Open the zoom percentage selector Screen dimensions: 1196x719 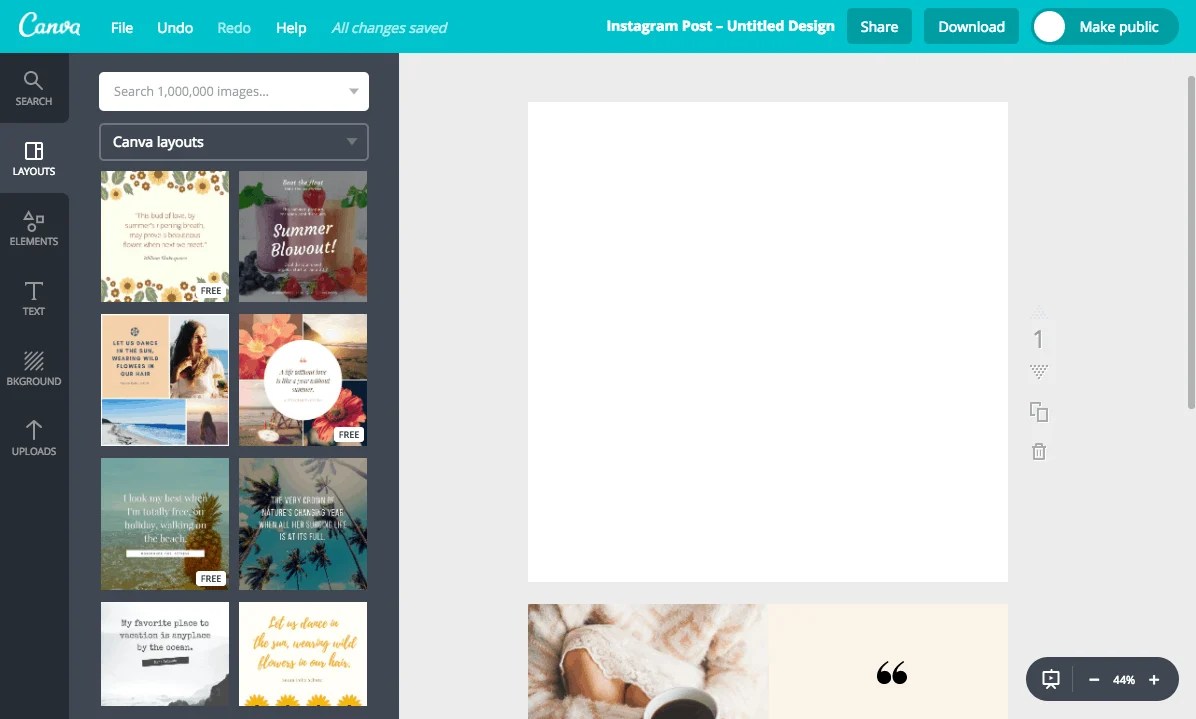pyautogui.click(x=1124, y=679)
